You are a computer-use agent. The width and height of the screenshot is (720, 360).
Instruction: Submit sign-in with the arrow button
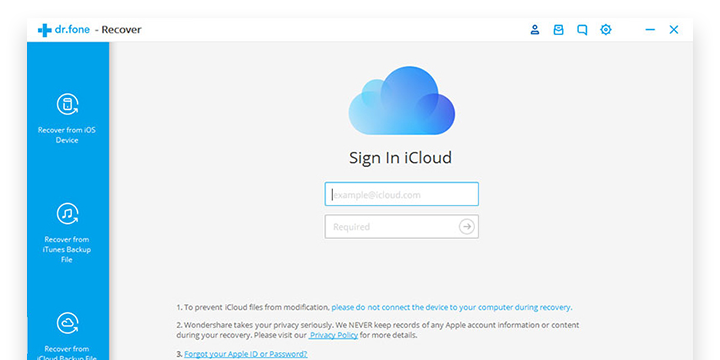pyautogui.click(x=467, y=226)
